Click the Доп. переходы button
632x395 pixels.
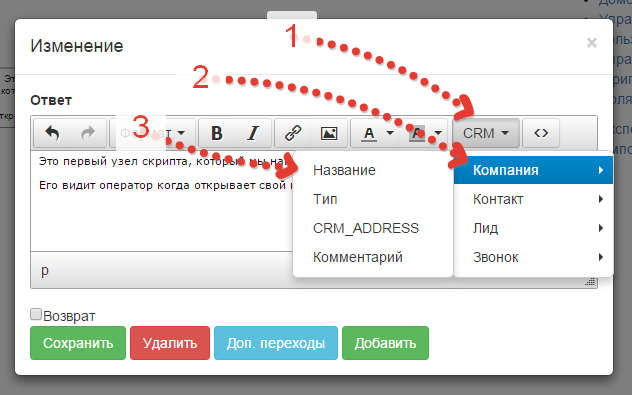276,343
